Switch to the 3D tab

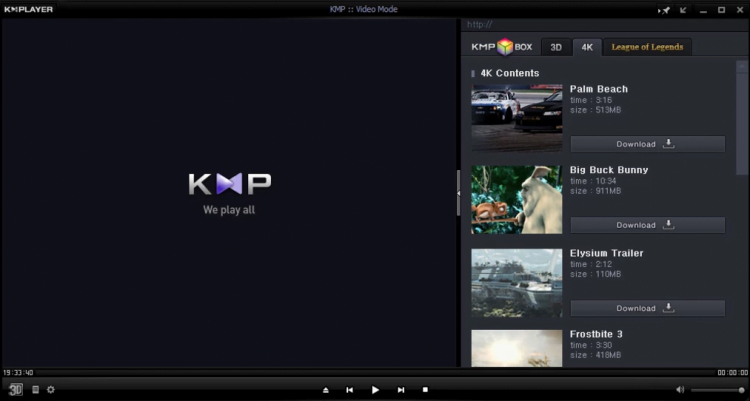coord(556,47)
